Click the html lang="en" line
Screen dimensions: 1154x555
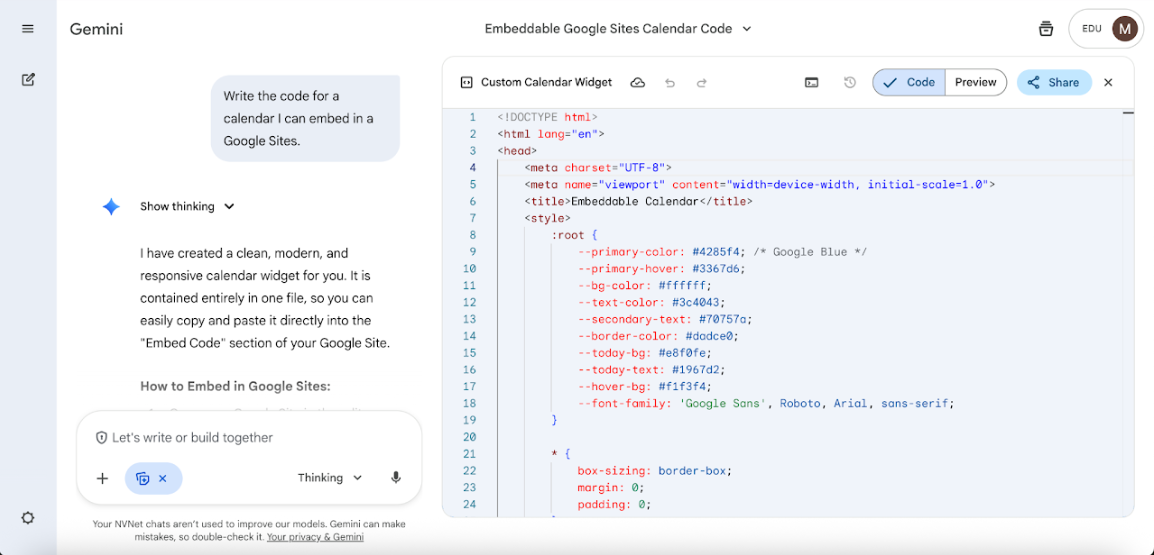[x=551, y=134]
